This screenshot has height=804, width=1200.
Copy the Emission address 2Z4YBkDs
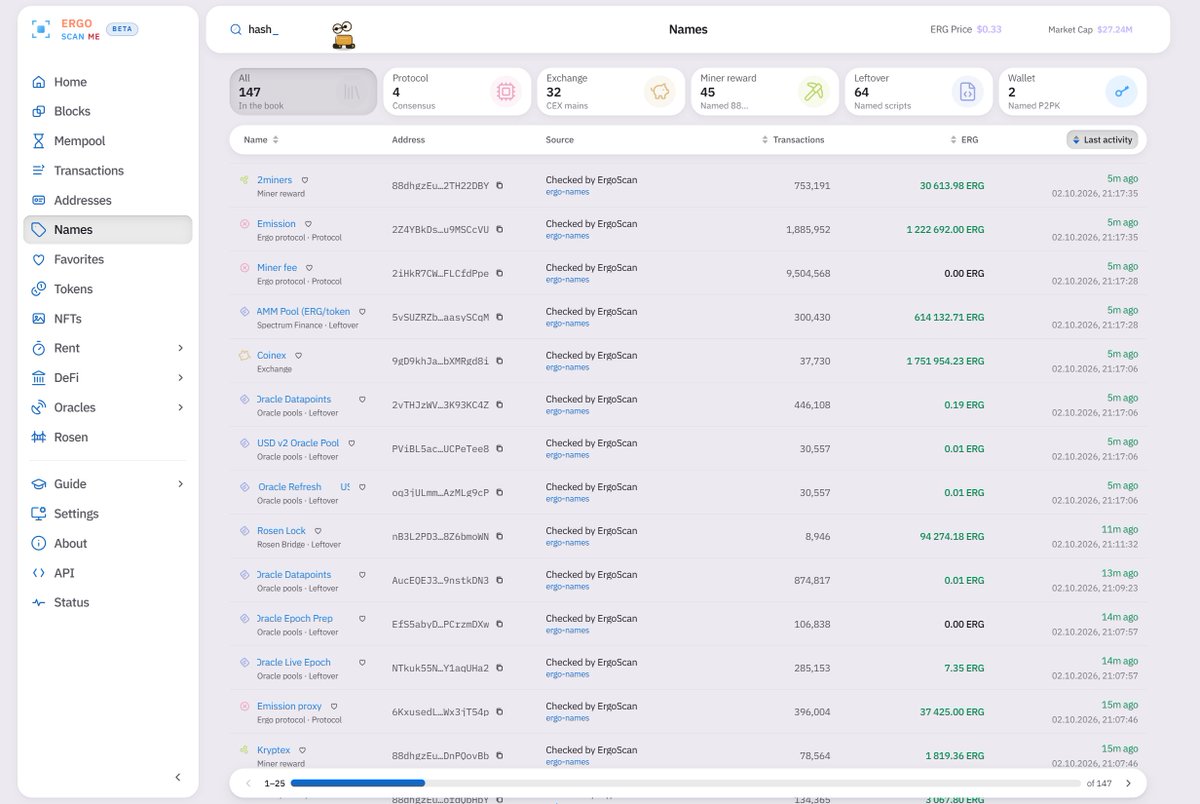pyautogui.click(x=500, y=229)
